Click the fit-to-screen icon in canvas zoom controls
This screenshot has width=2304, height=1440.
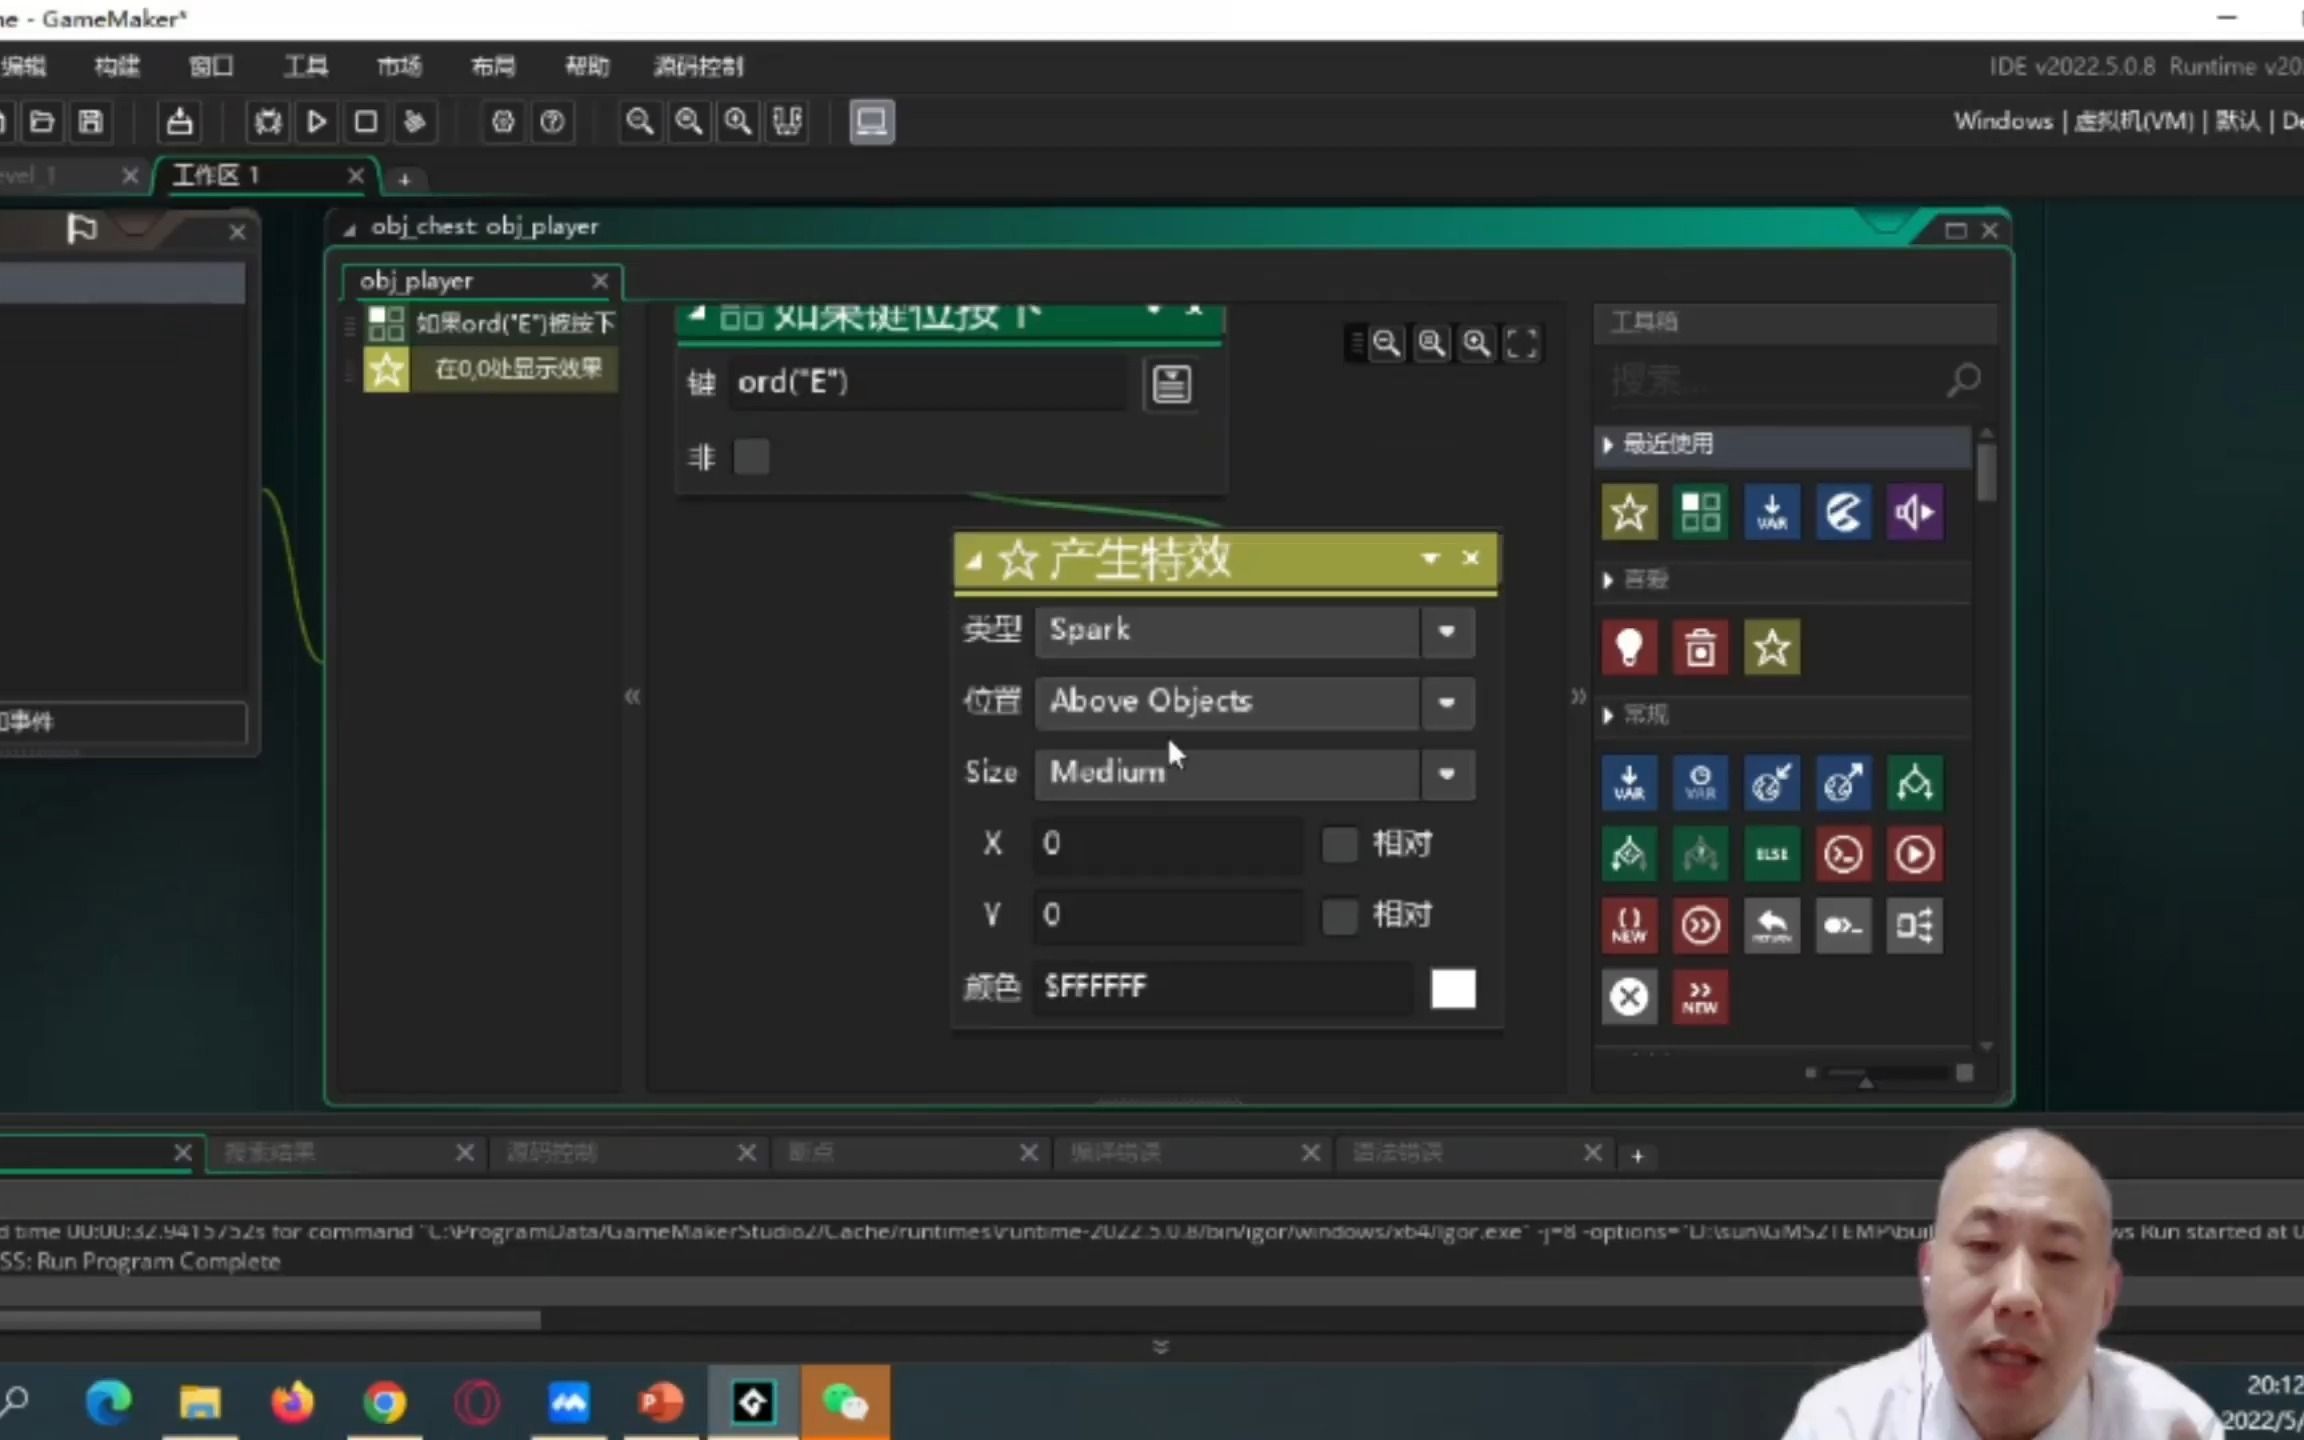pyautogui.click(x=1522, y=344)
